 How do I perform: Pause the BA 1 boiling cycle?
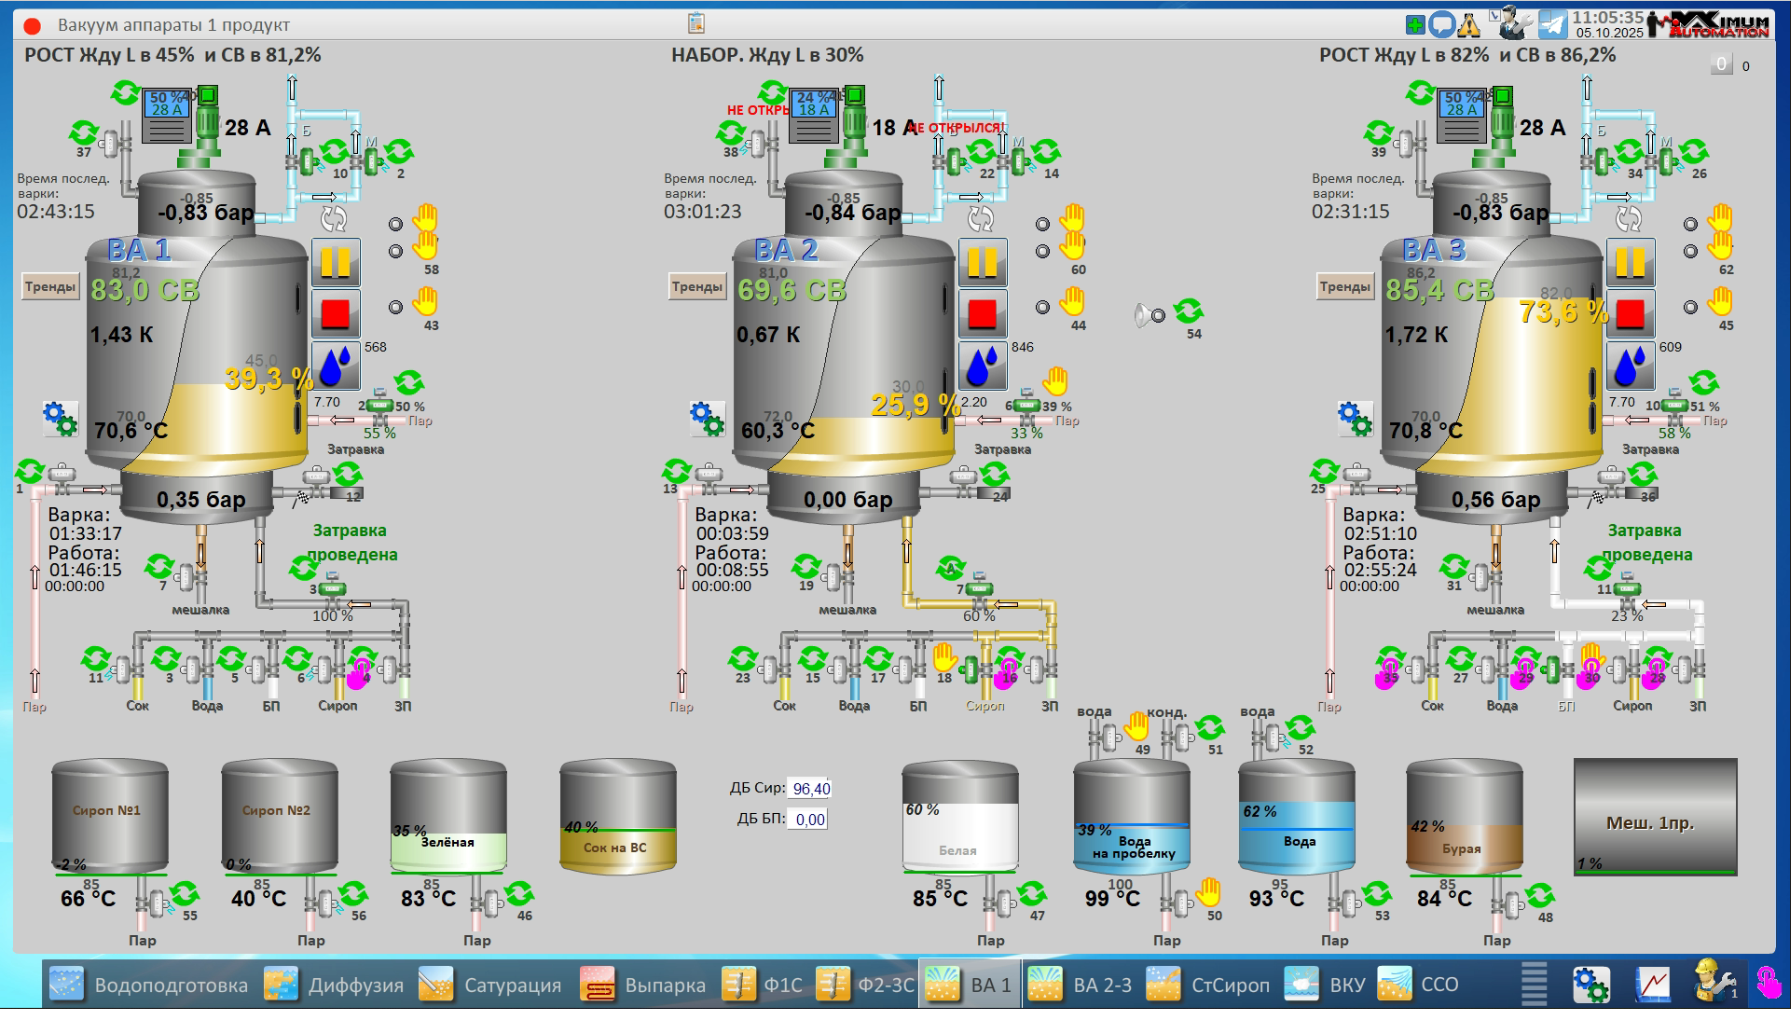(x=335, y=263)
